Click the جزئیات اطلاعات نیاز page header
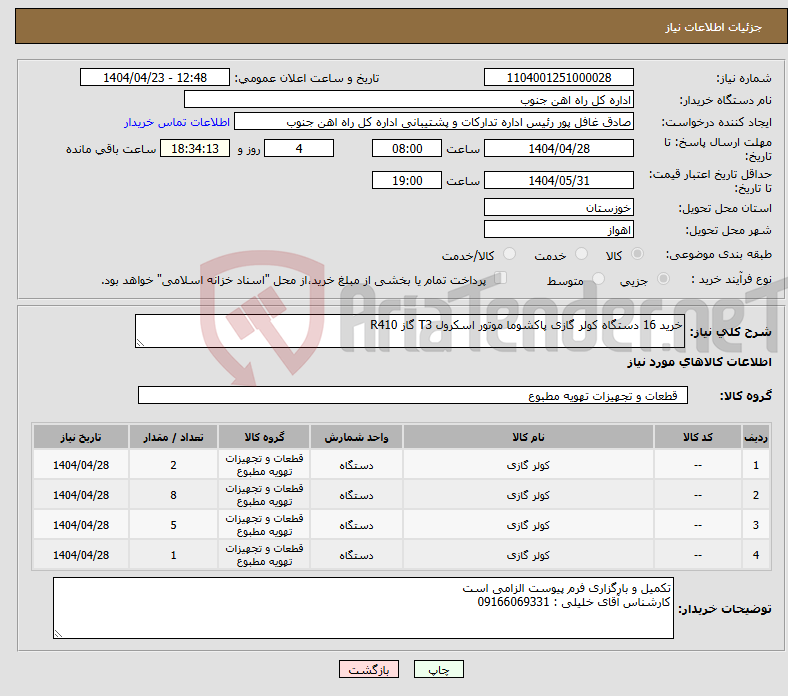This screenshot has height=696, width=788. pos(713,27)
